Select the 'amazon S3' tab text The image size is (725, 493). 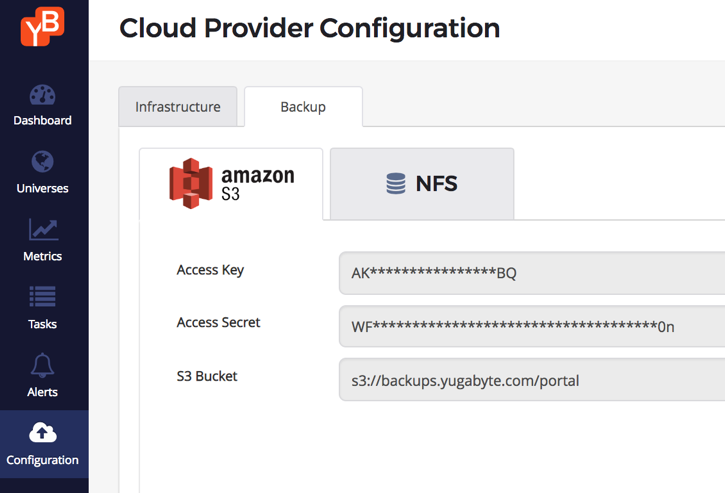[x=257, y=184]
